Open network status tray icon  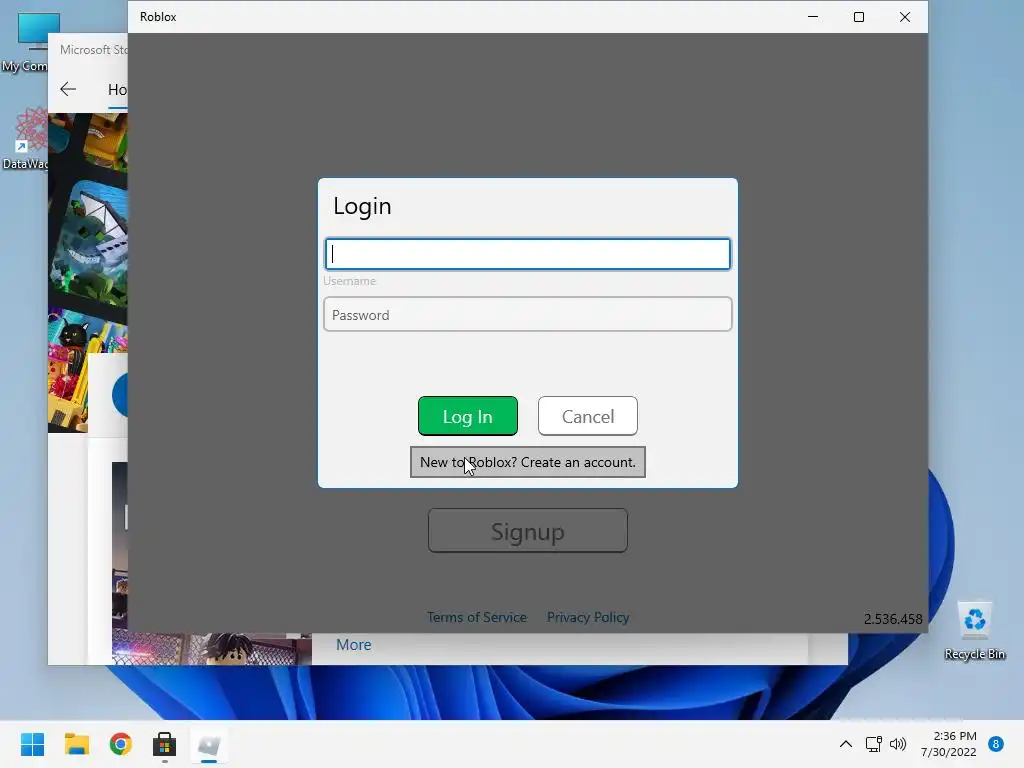coord(873,744)
